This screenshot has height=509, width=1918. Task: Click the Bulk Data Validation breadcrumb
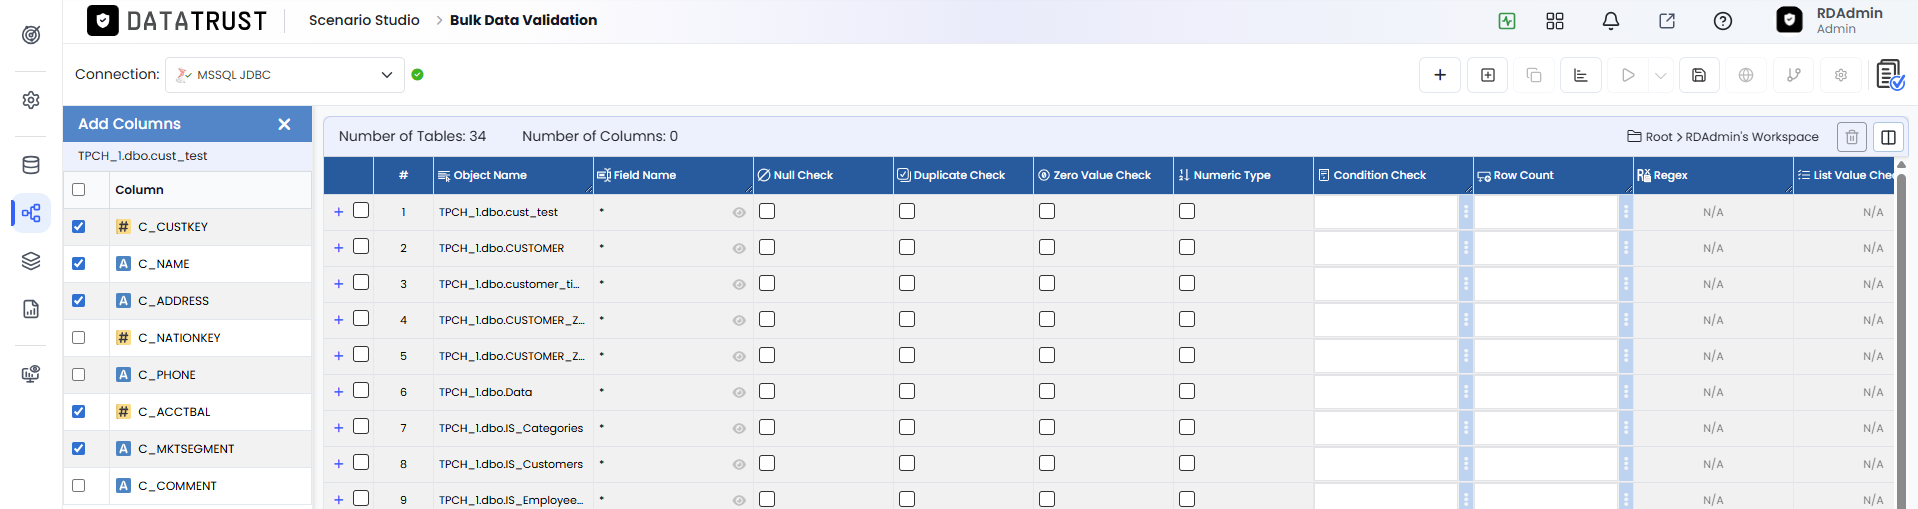pyautogui.click(x=523, y=20)
